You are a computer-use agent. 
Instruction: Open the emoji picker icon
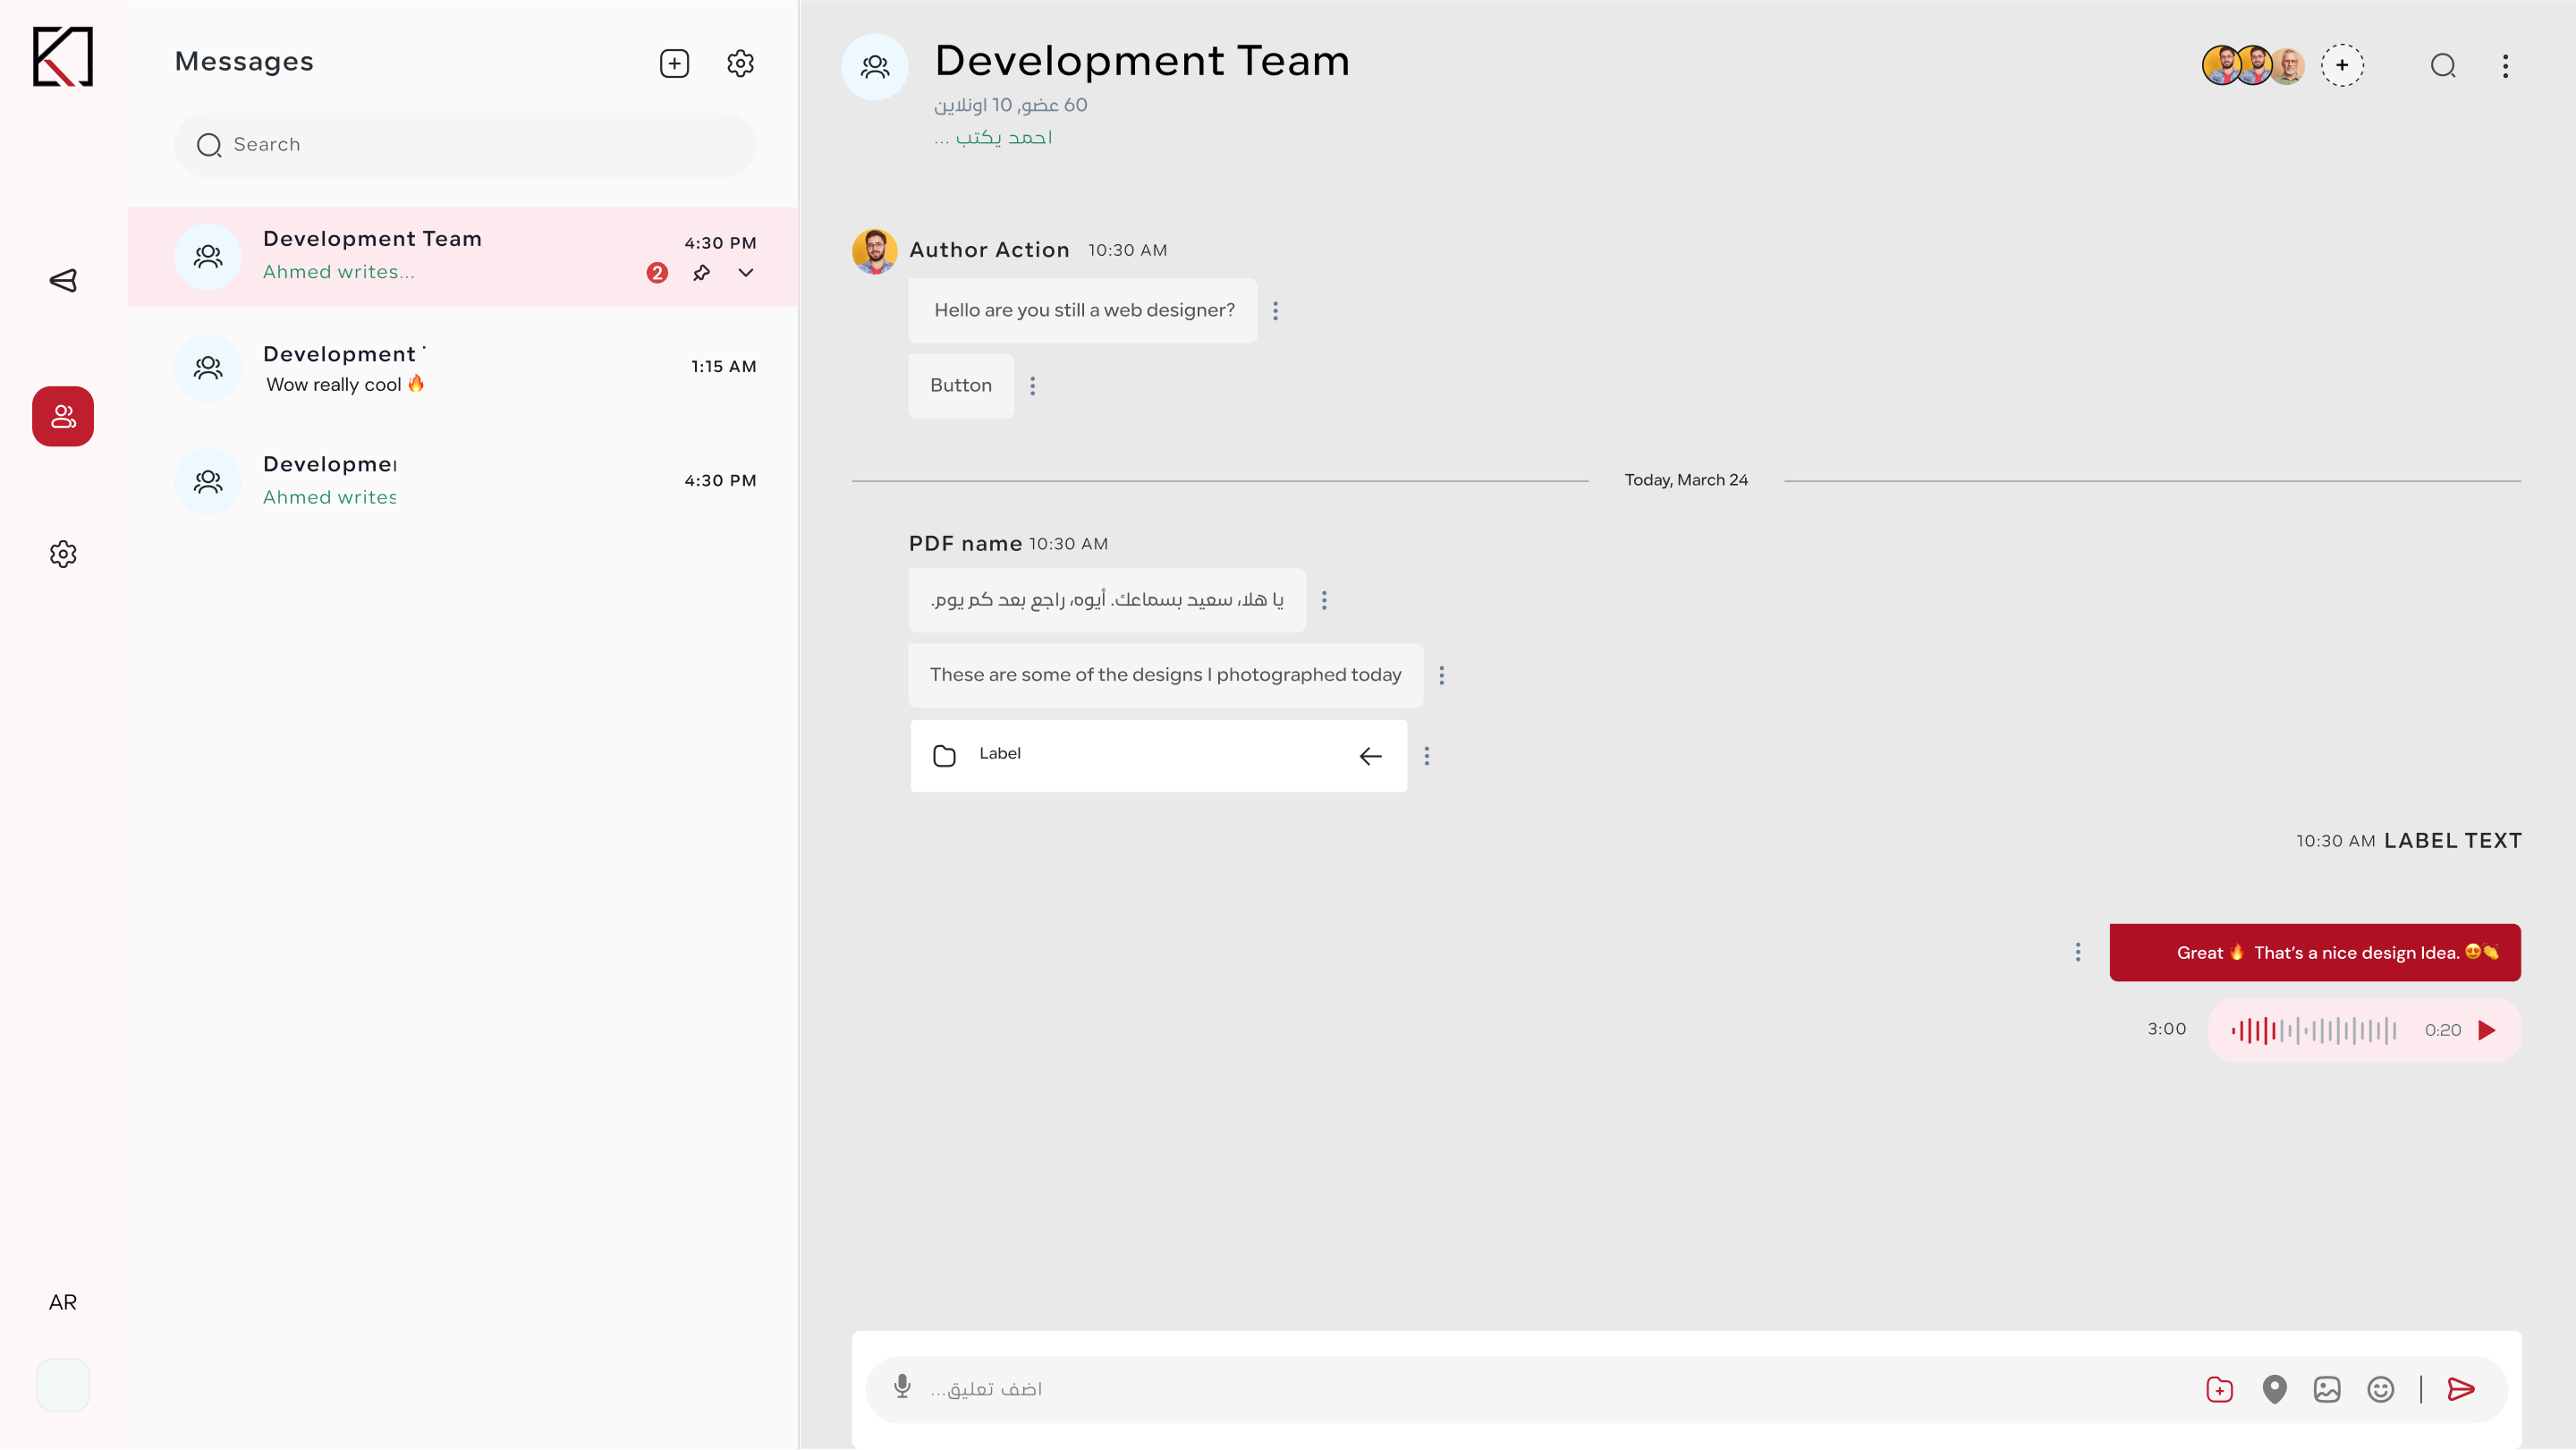coord(2380,1389)
